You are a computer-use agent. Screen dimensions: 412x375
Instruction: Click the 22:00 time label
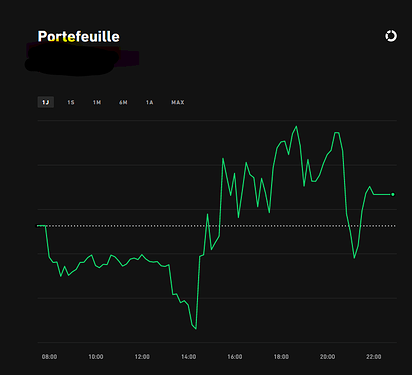tap(374, 357)
